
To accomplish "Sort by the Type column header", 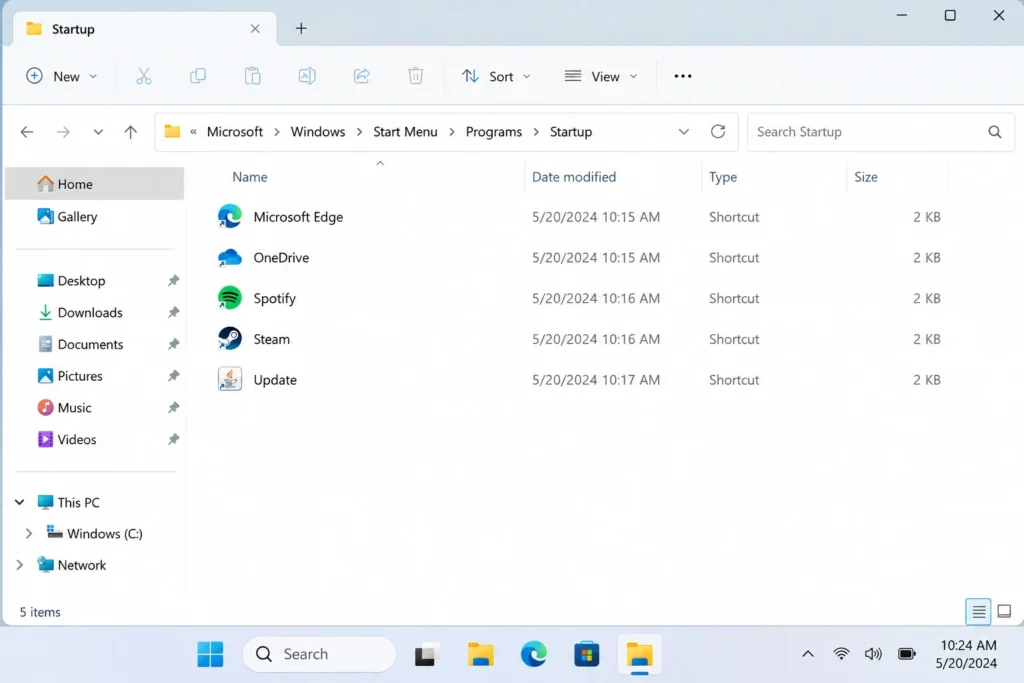I will pos(723,177).
